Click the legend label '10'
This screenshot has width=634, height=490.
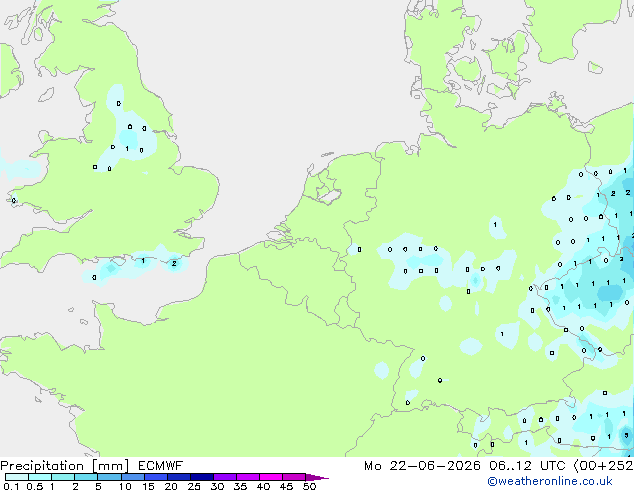125,486
